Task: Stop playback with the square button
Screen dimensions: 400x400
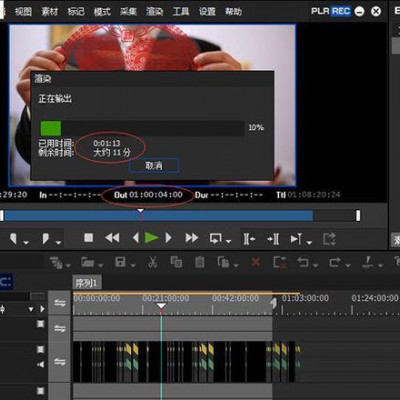Action: point(88,238)
